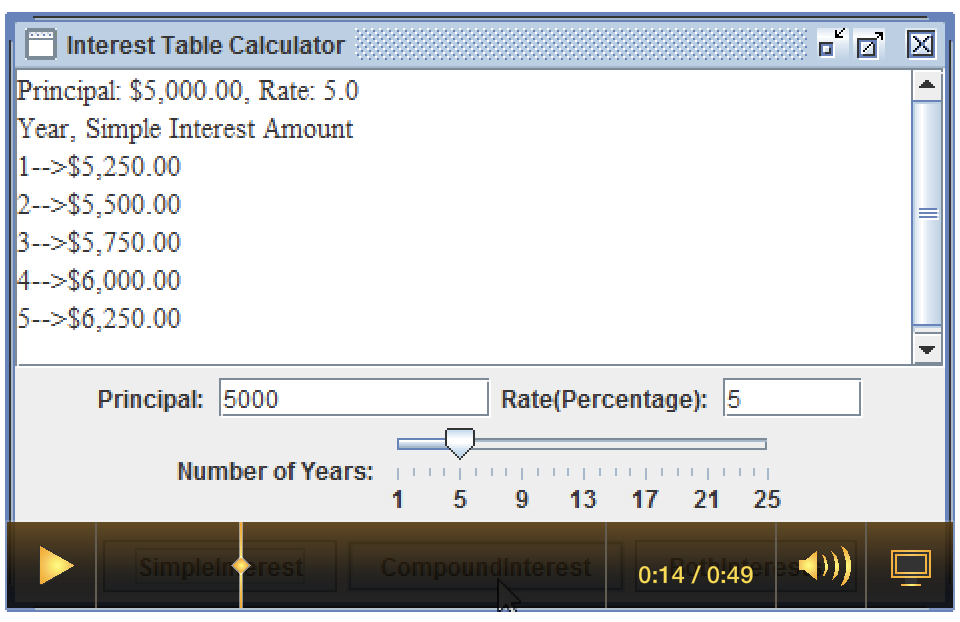Click the video timeline playhead marker
Viewport: 960px width, 622px height.
click(x=240, y=566)
